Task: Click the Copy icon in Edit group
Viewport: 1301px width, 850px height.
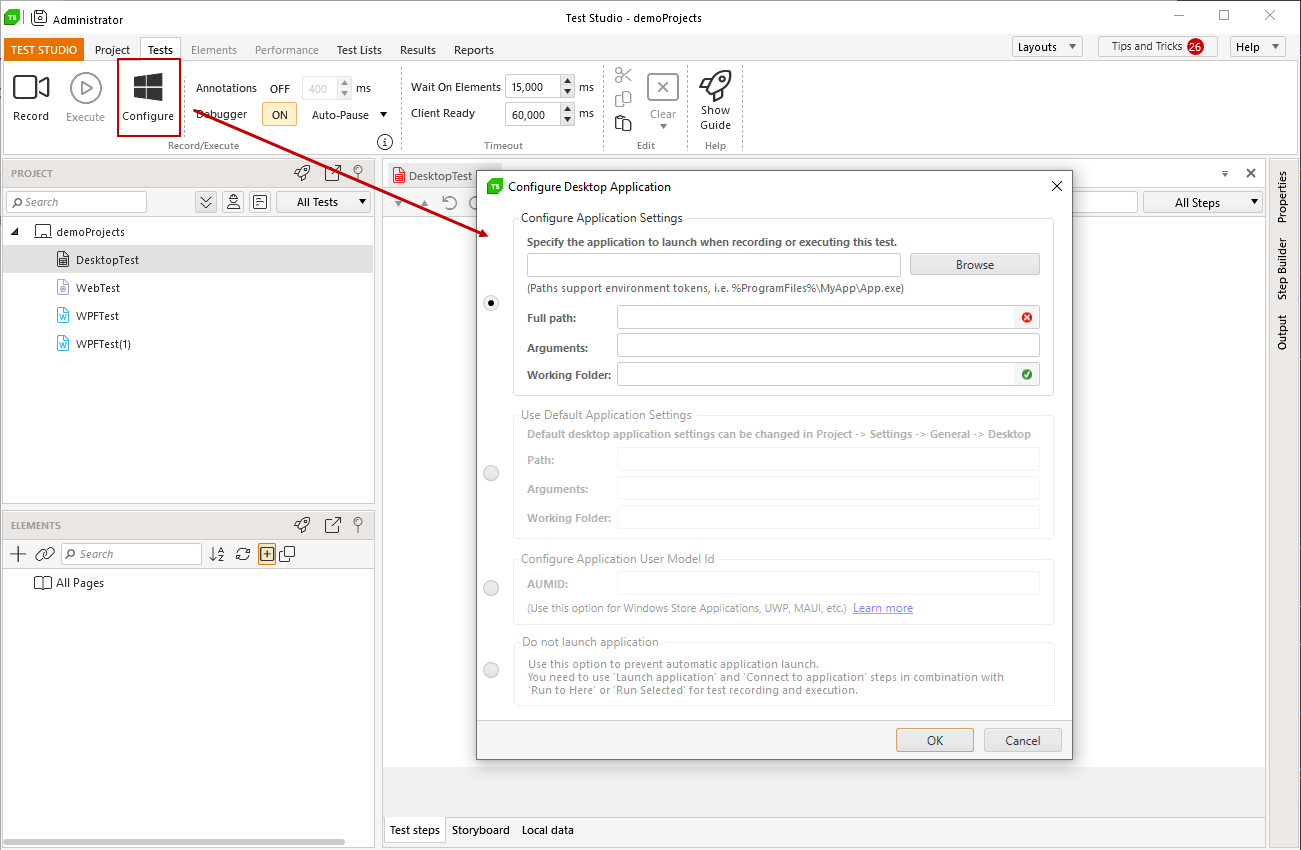Action: point(623,99)
